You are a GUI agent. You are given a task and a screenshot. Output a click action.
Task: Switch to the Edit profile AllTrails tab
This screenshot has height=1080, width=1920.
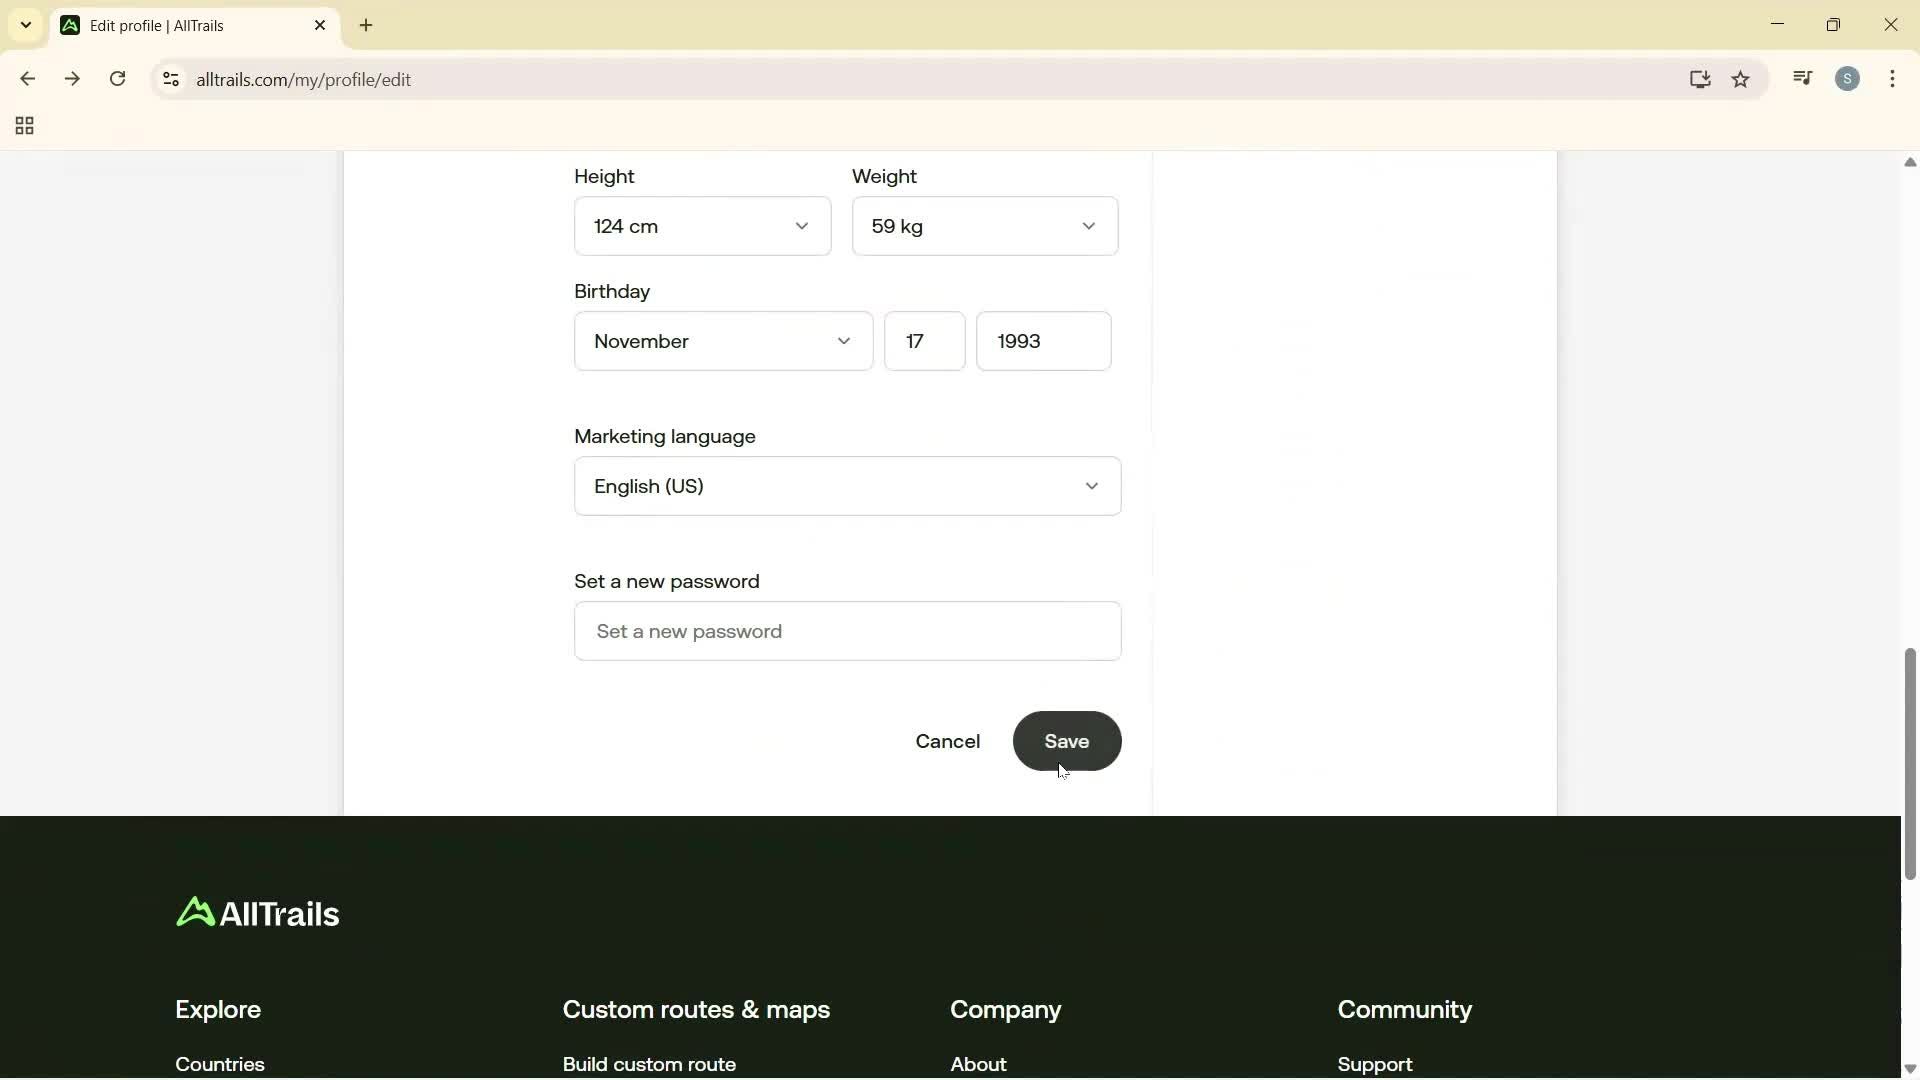[170, 25]
